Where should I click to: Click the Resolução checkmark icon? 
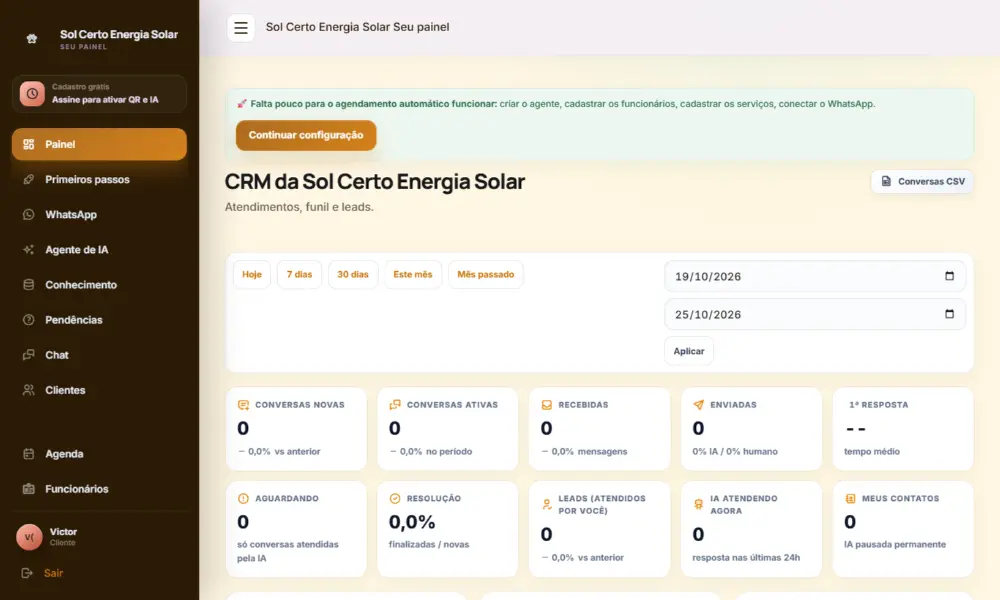(x=395, y=499)
